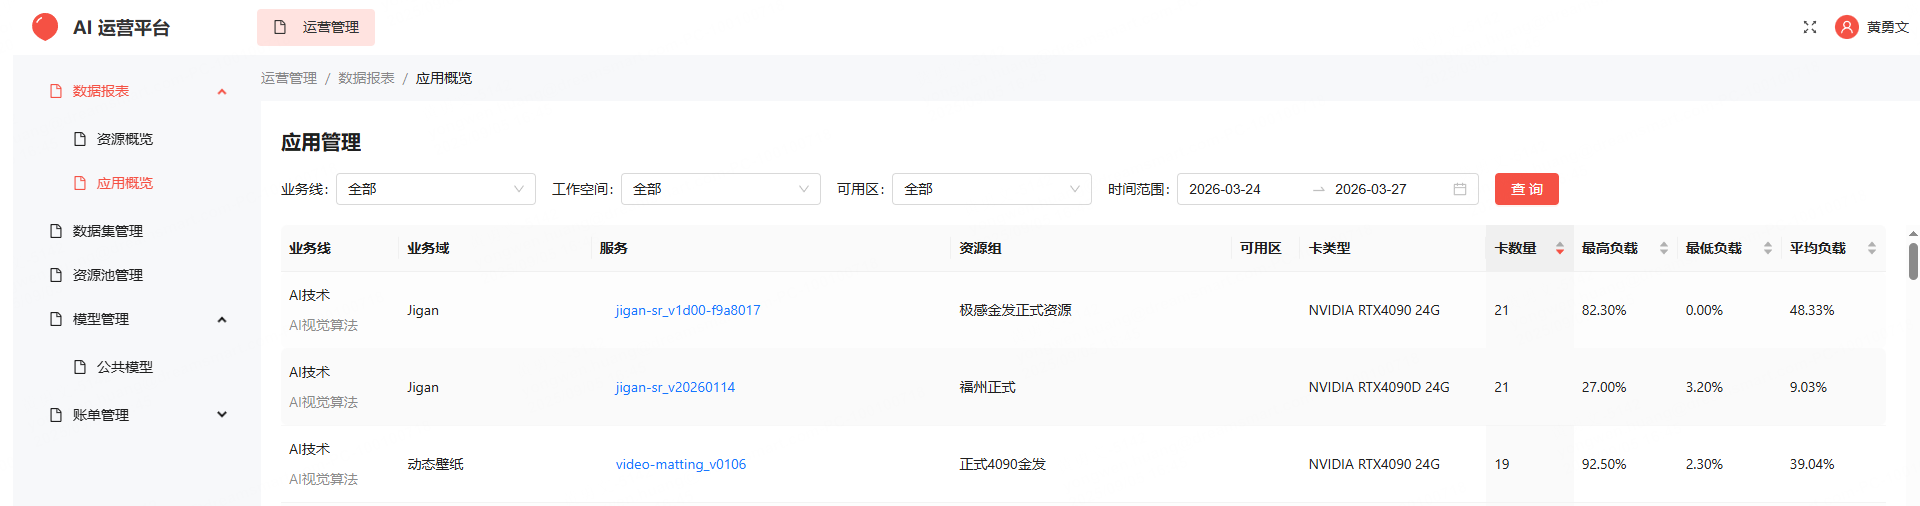Click the red AI 运营平台 logo
This screenshot has height=506, width=1920.
pos(45,27)
